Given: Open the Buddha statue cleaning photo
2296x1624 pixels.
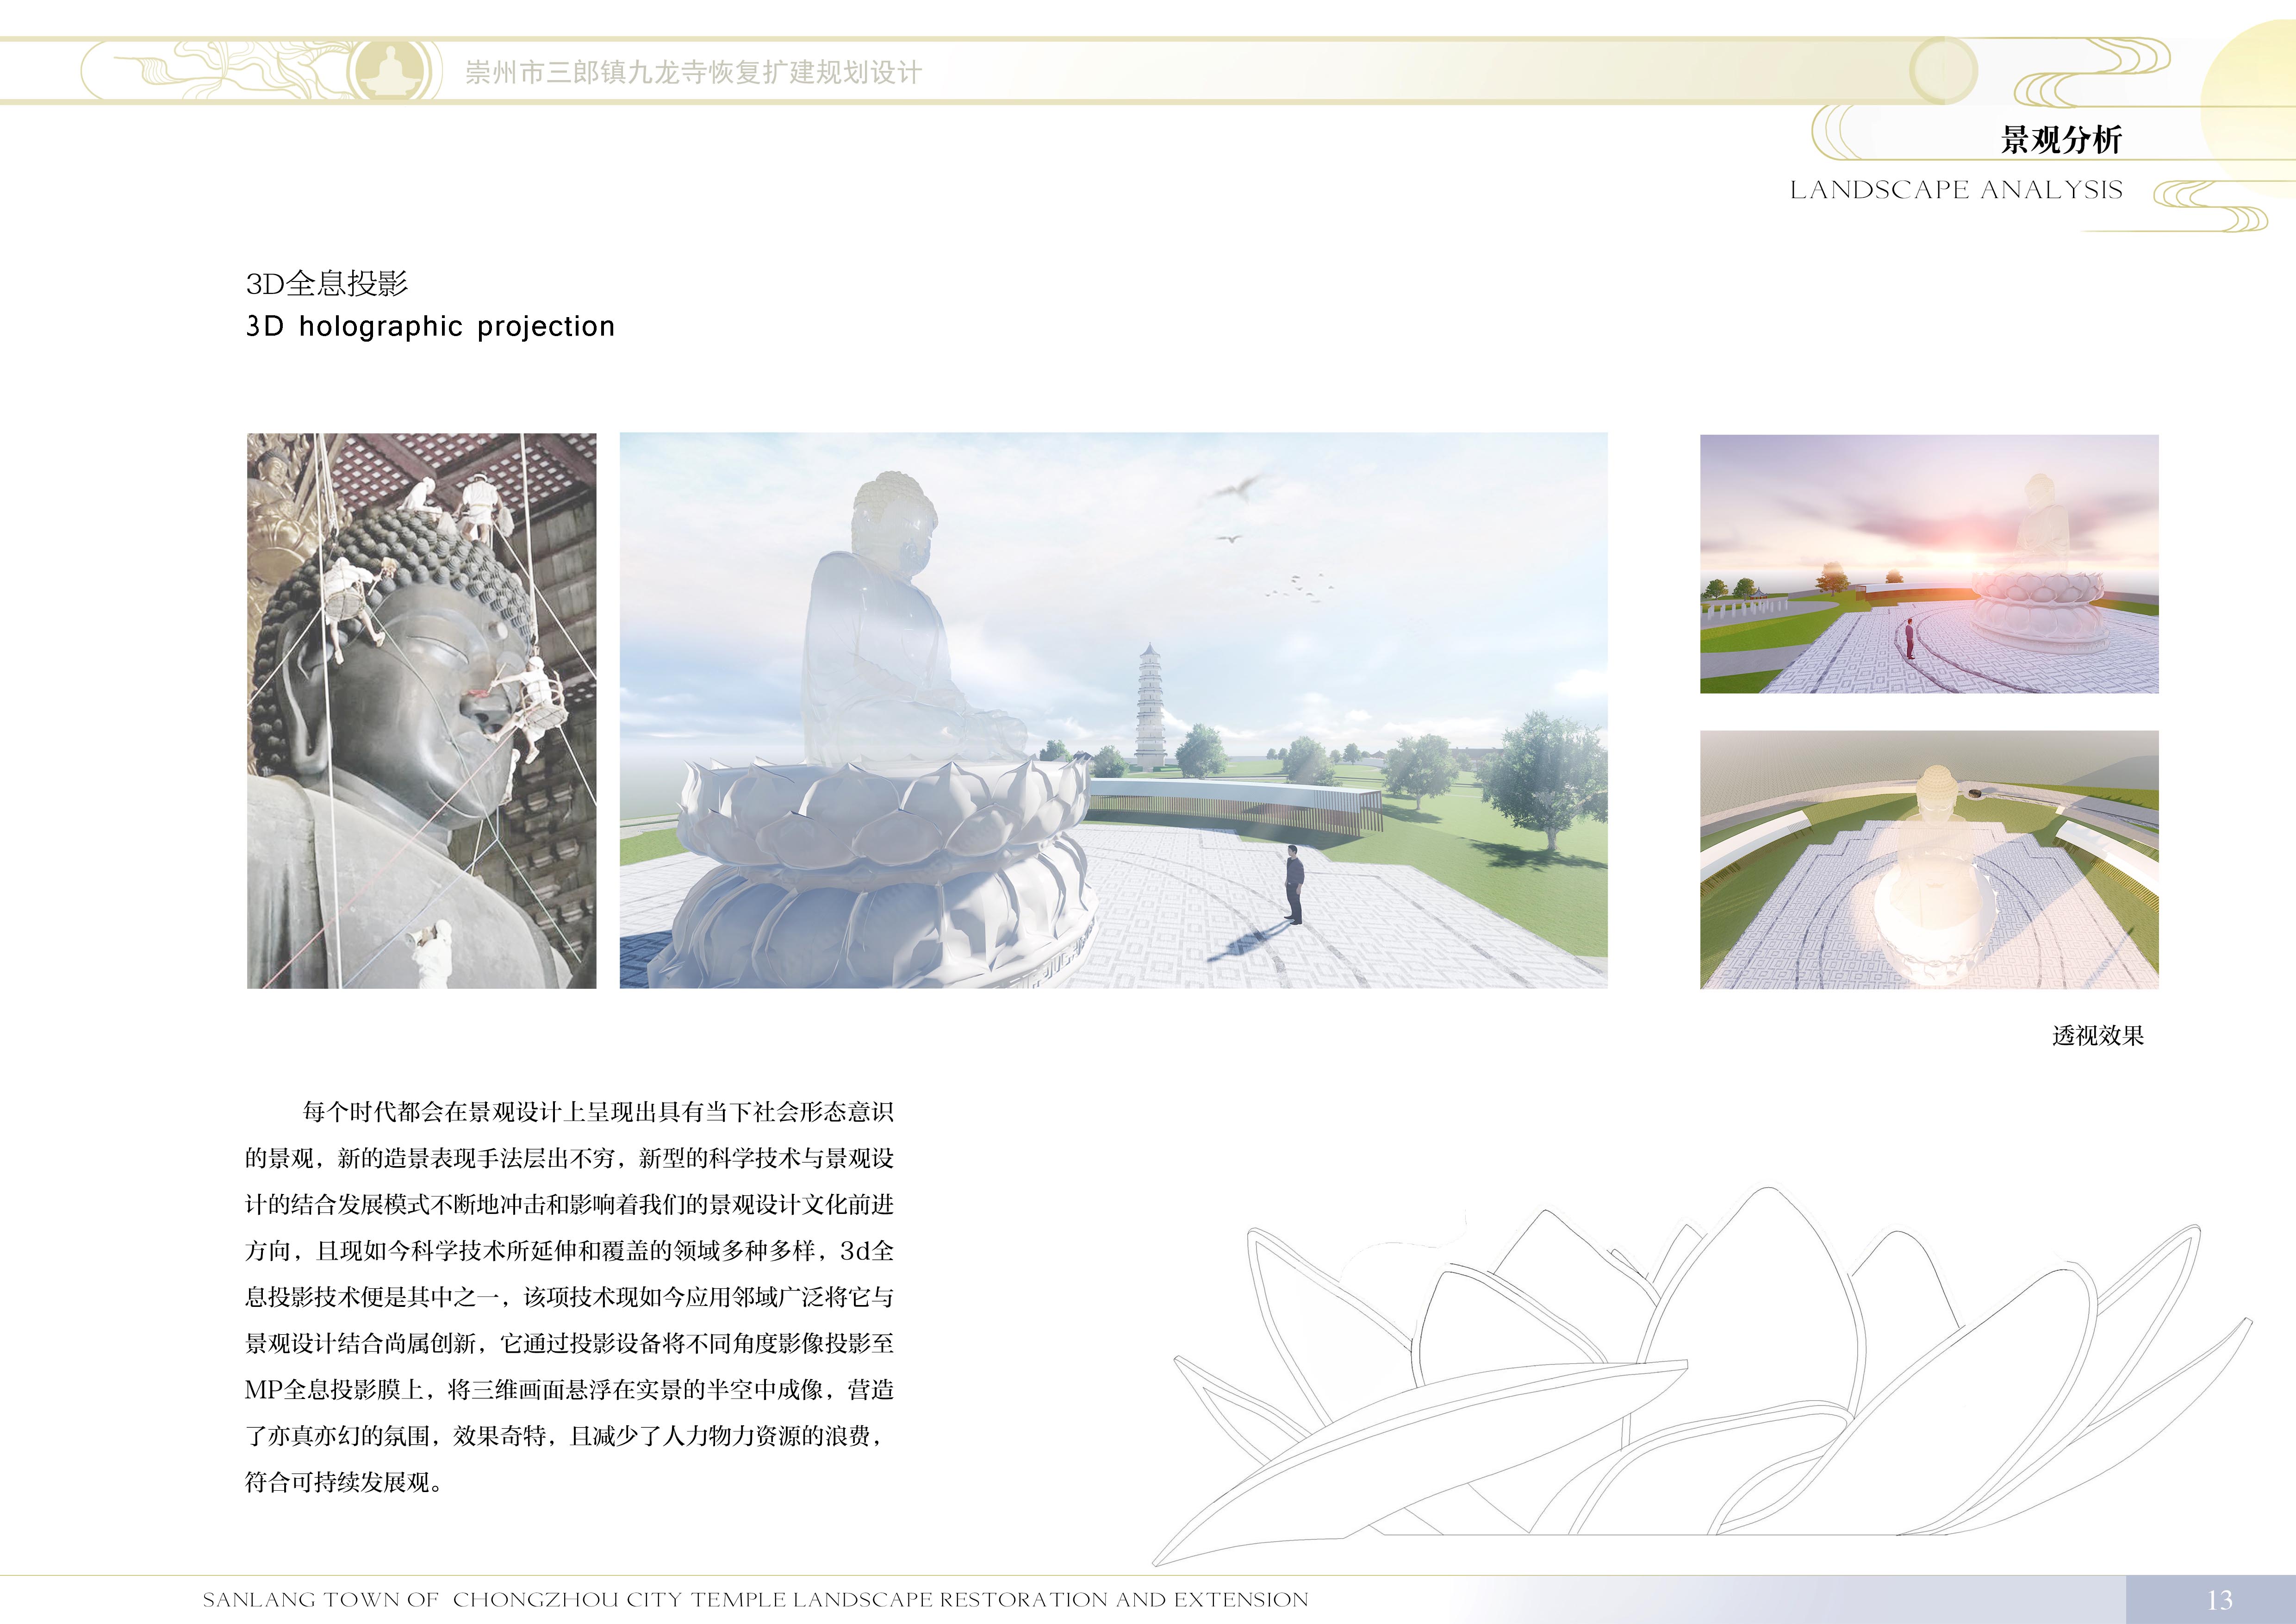Looking at the screenshot, I should pyautogui.click(x=421, y=711).
